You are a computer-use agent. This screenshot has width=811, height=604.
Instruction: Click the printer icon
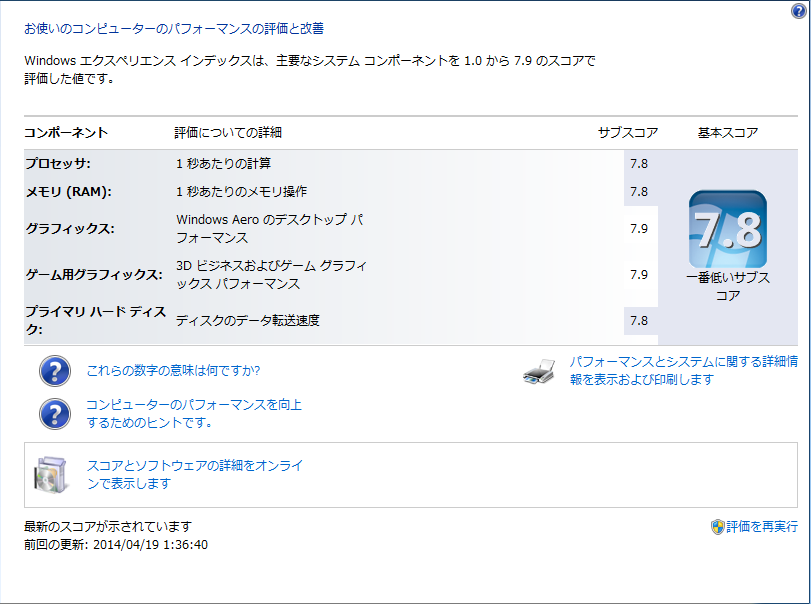539,371
